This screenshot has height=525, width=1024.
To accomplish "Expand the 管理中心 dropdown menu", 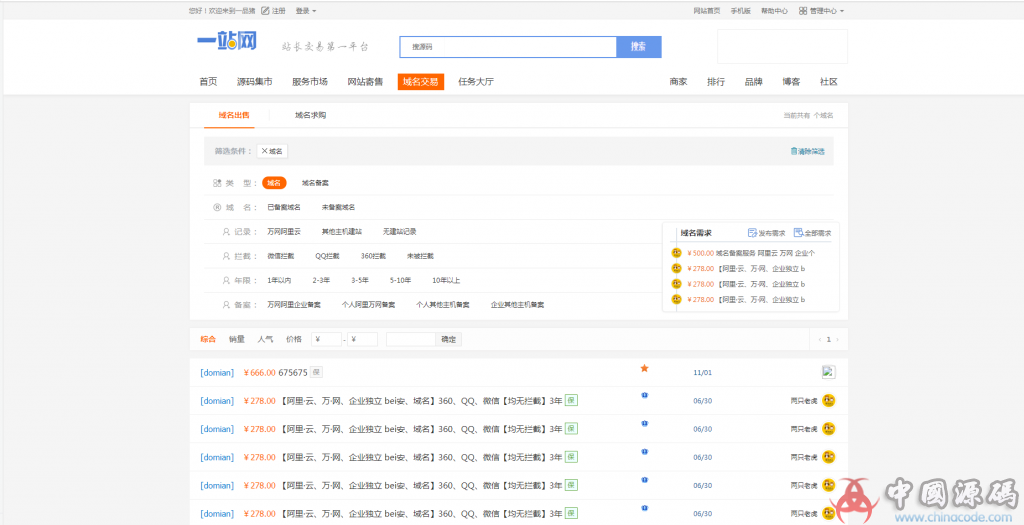I will pos(826,11).
